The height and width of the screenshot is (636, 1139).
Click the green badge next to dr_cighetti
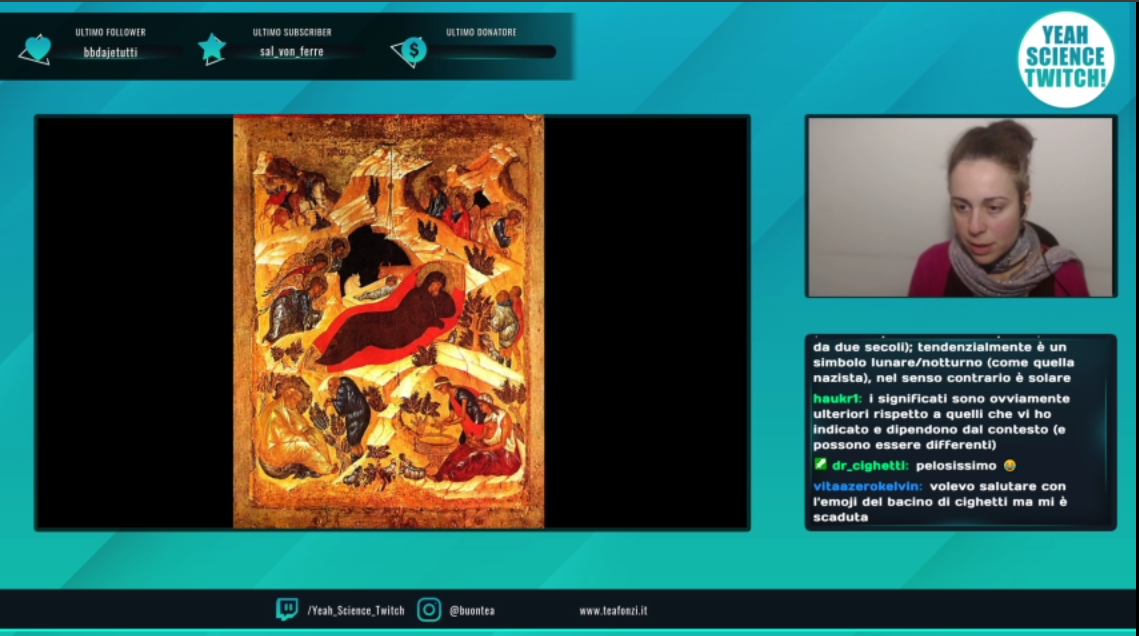[x=820, y=464]
